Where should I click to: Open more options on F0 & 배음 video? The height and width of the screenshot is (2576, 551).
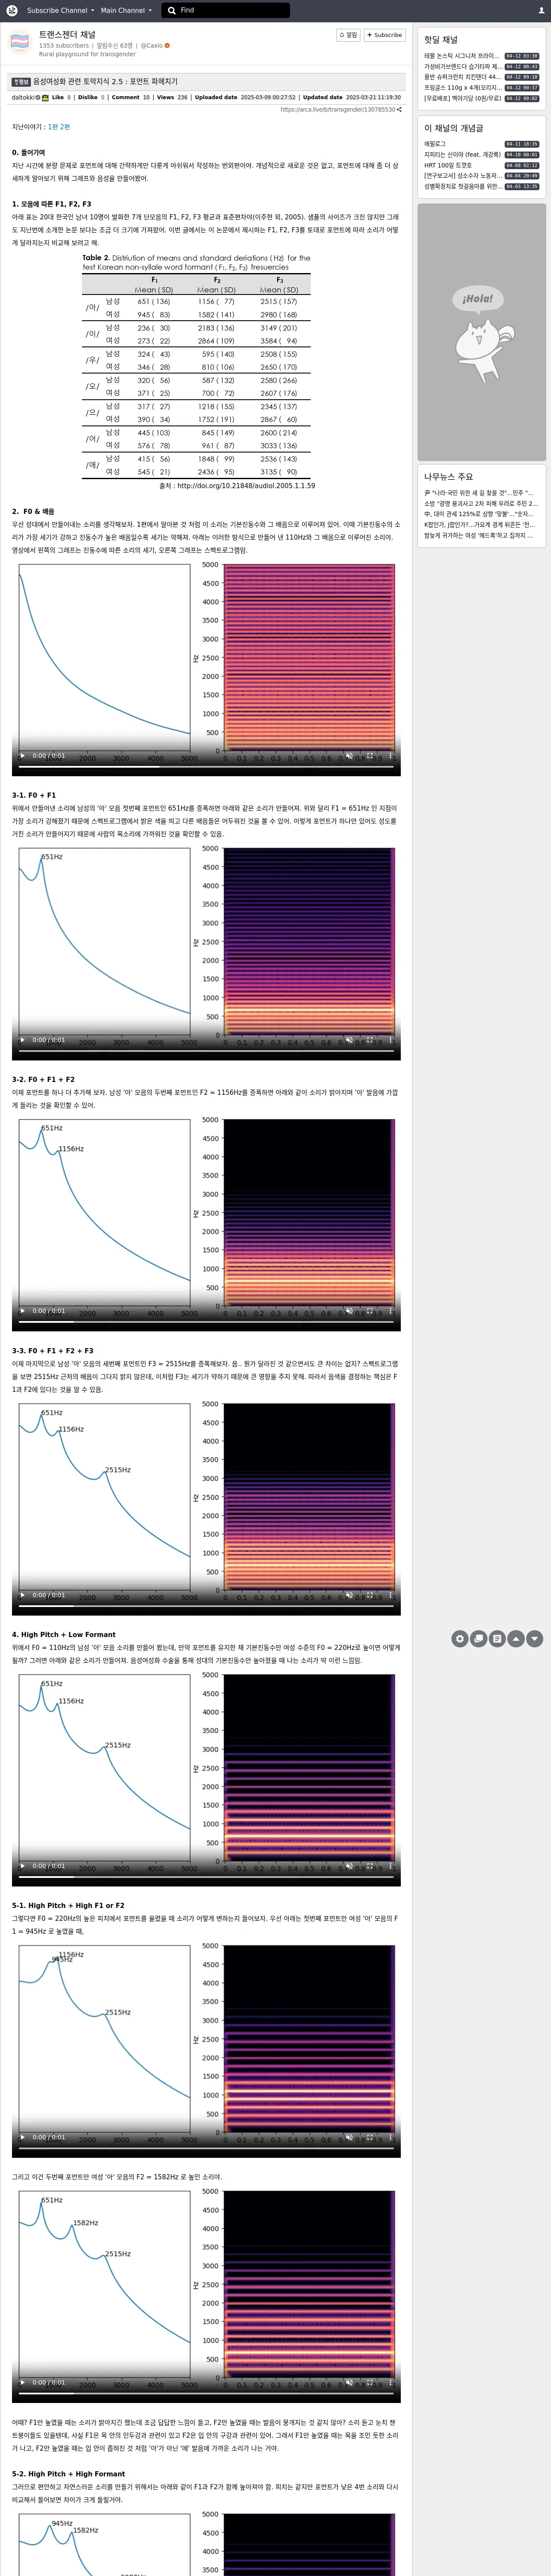pos(390,756)
